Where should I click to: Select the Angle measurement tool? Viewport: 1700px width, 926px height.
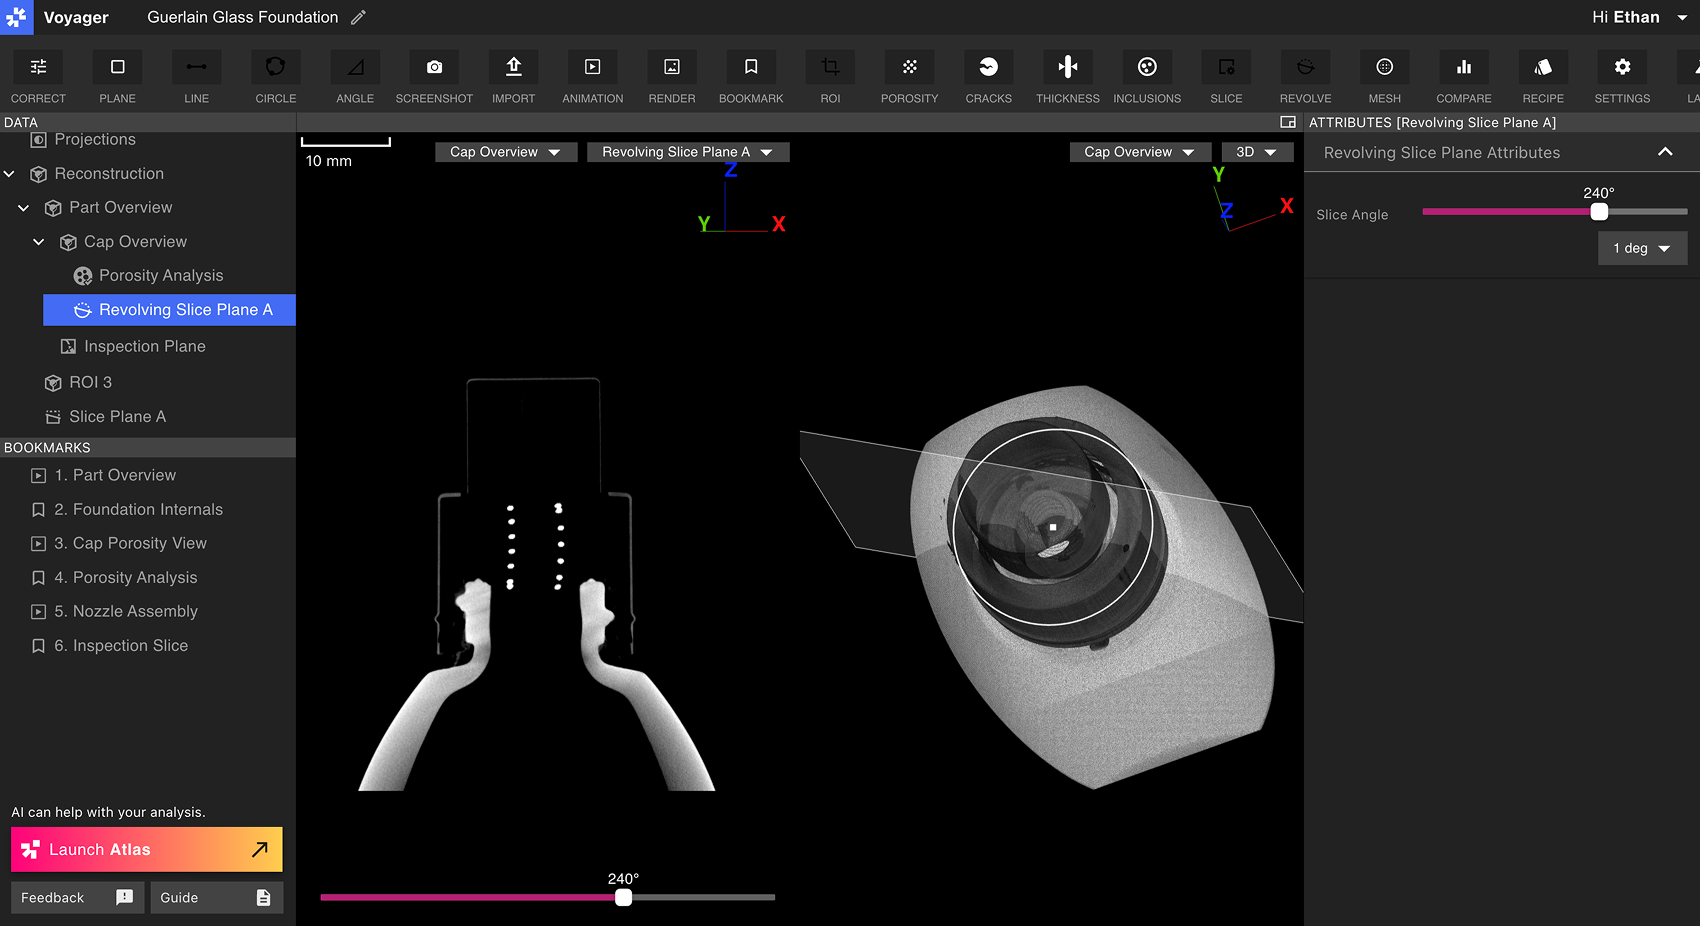click(354, 75)
